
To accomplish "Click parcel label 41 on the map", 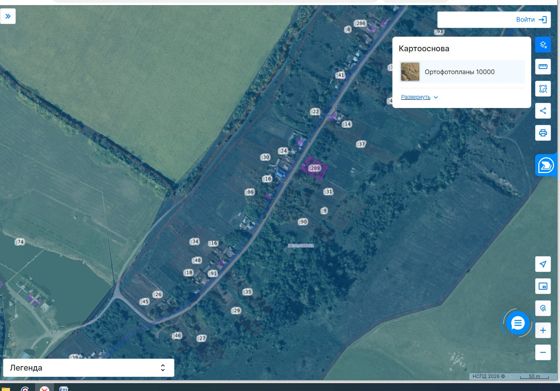I will coord(340,75).
